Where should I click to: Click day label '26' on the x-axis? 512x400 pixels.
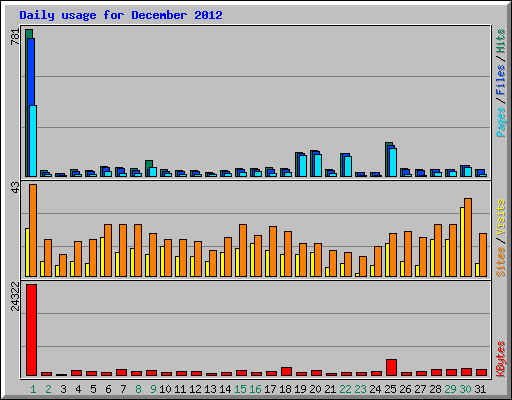pos(405,389)
